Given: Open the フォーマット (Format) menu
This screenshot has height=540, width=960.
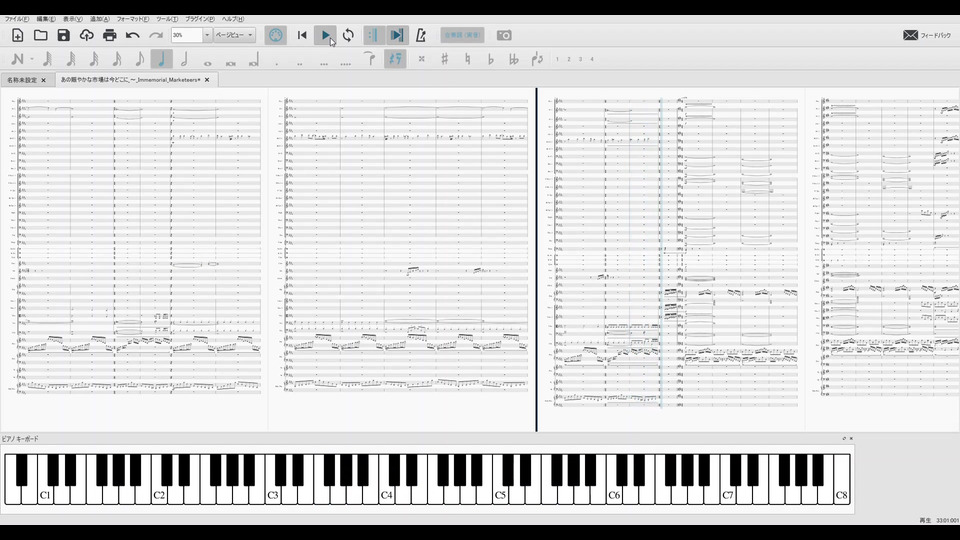Looking at the screenshot, I should tap(133, 19).
